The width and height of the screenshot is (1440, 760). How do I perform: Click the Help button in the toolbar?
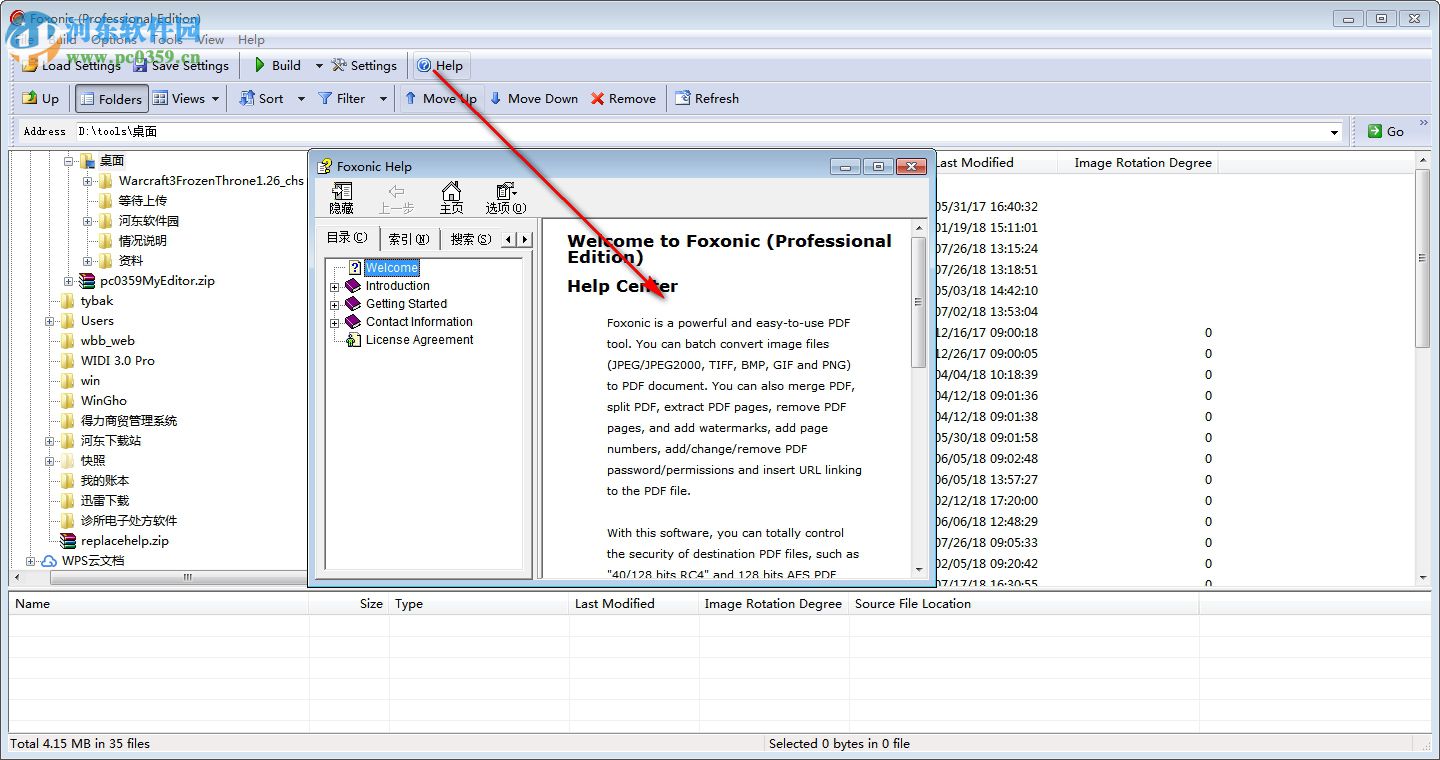pos(440,66)
